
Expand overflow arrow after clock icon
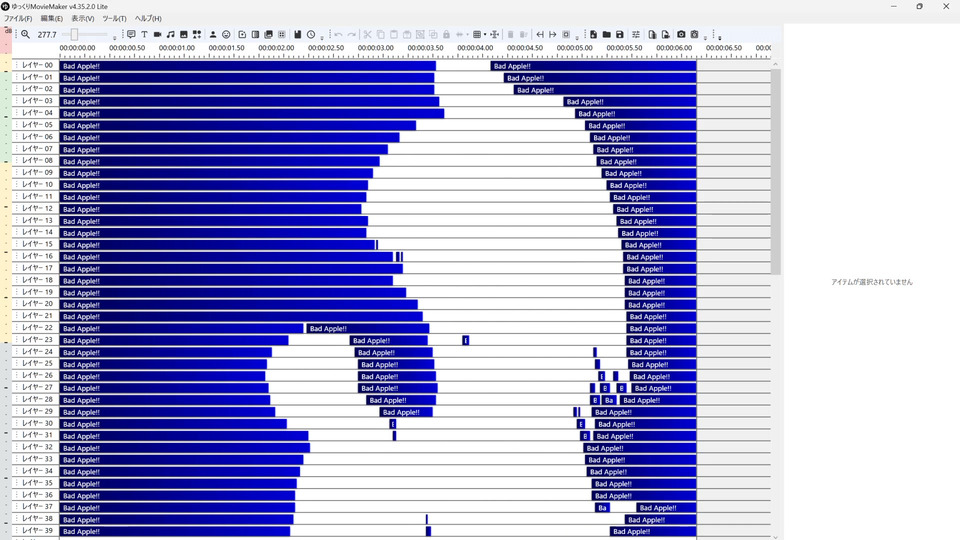322,37
